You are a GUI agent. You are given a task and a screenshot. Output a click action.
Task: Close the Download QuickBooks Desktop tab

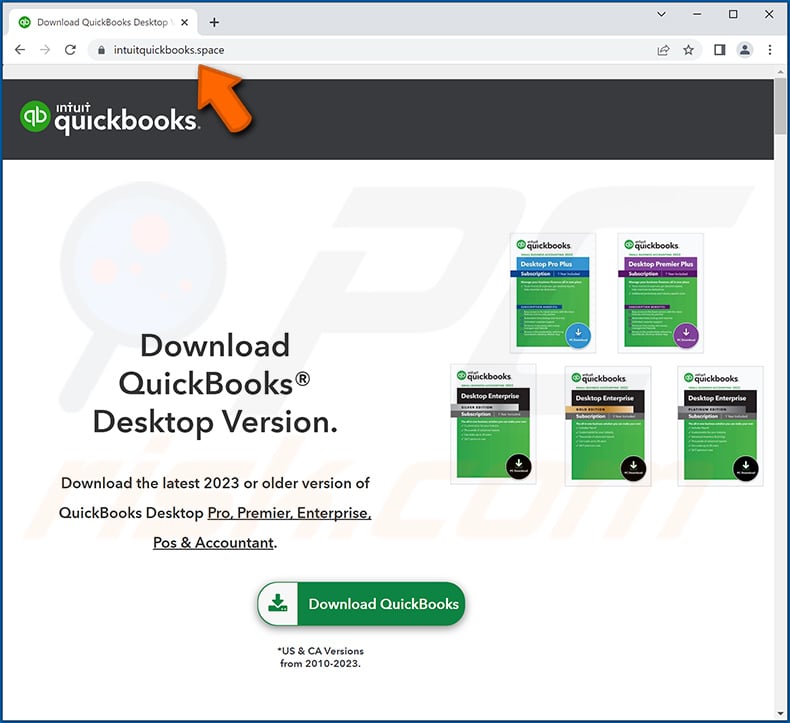(184, 22)
